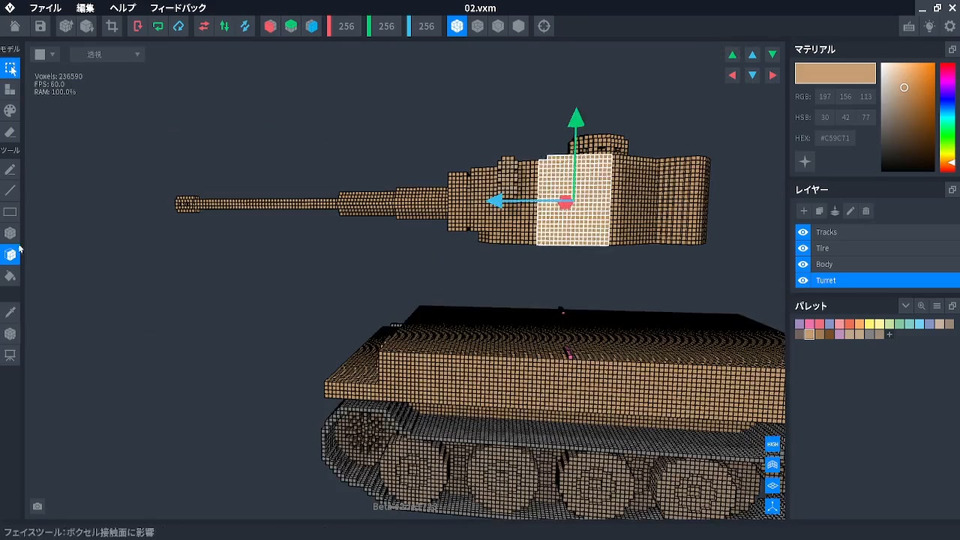
Task: Toggle the solid cube display mode icon
Action: [519, 26]
